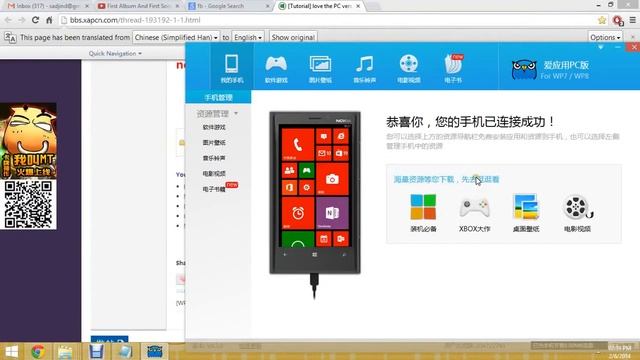Open the app's top dropdown menu arrow

[x=601, y=47]
